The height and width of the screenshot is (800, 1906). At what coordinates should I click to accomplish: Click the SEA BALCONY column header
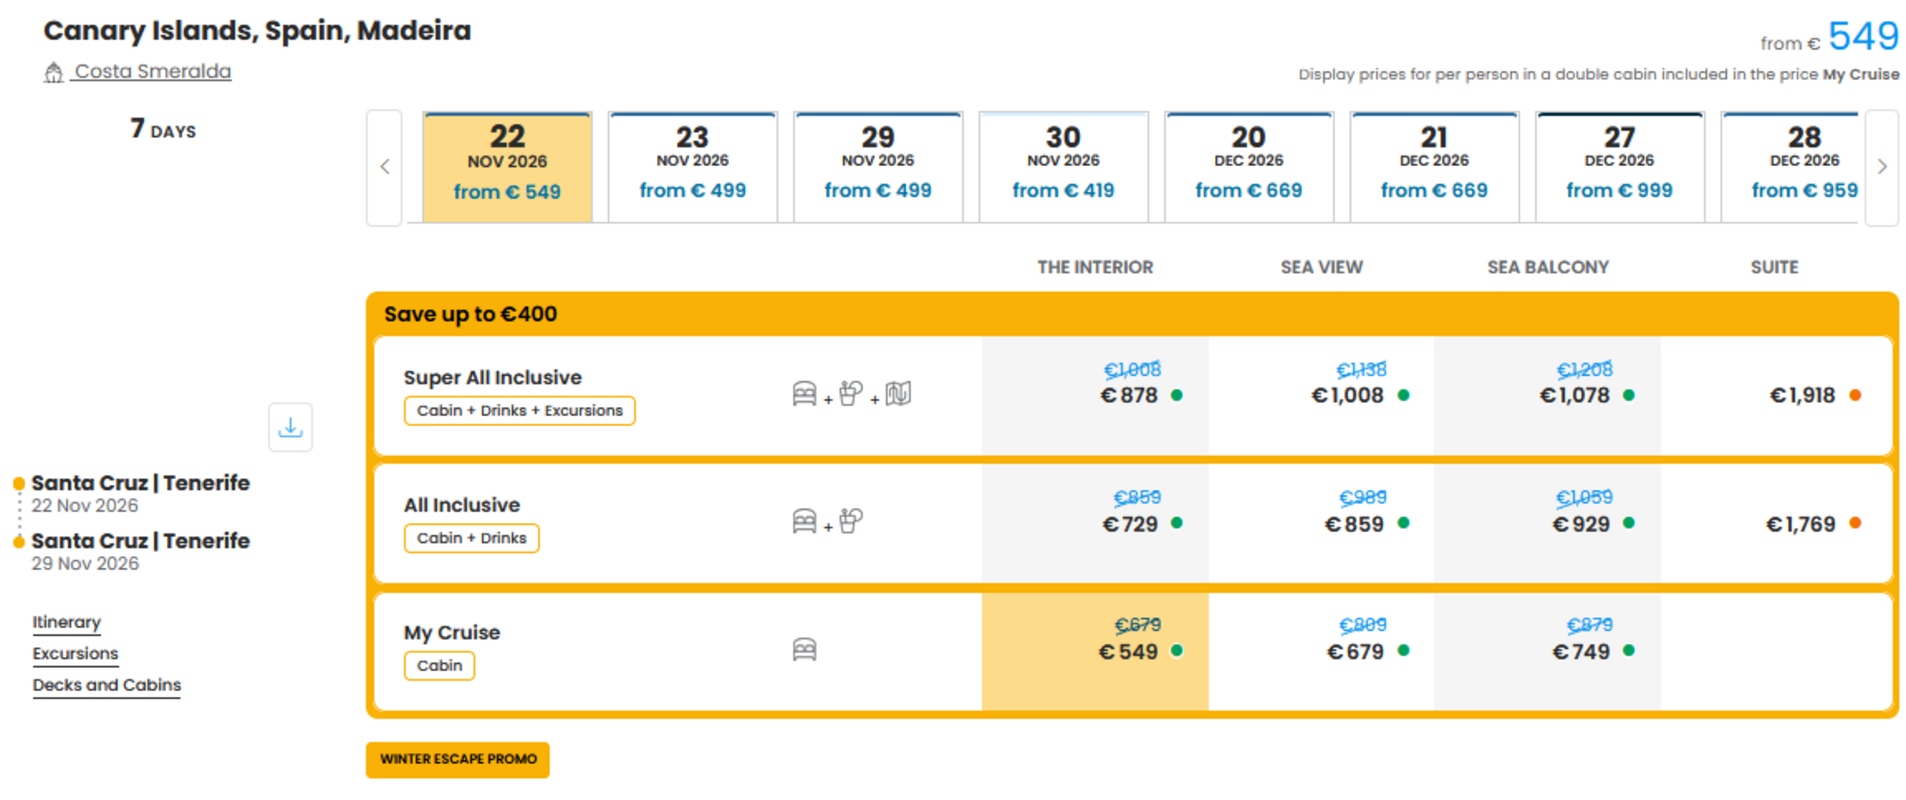tap(1548, 267)
